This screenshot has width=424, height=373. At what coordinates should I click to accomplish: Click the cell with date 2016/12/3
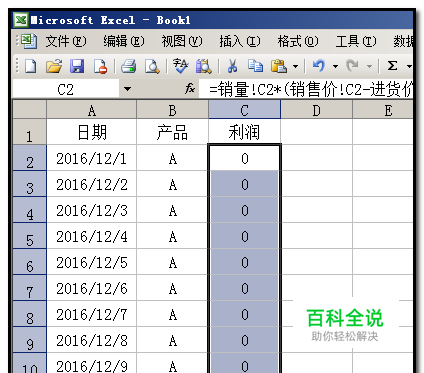pos(92,210)
